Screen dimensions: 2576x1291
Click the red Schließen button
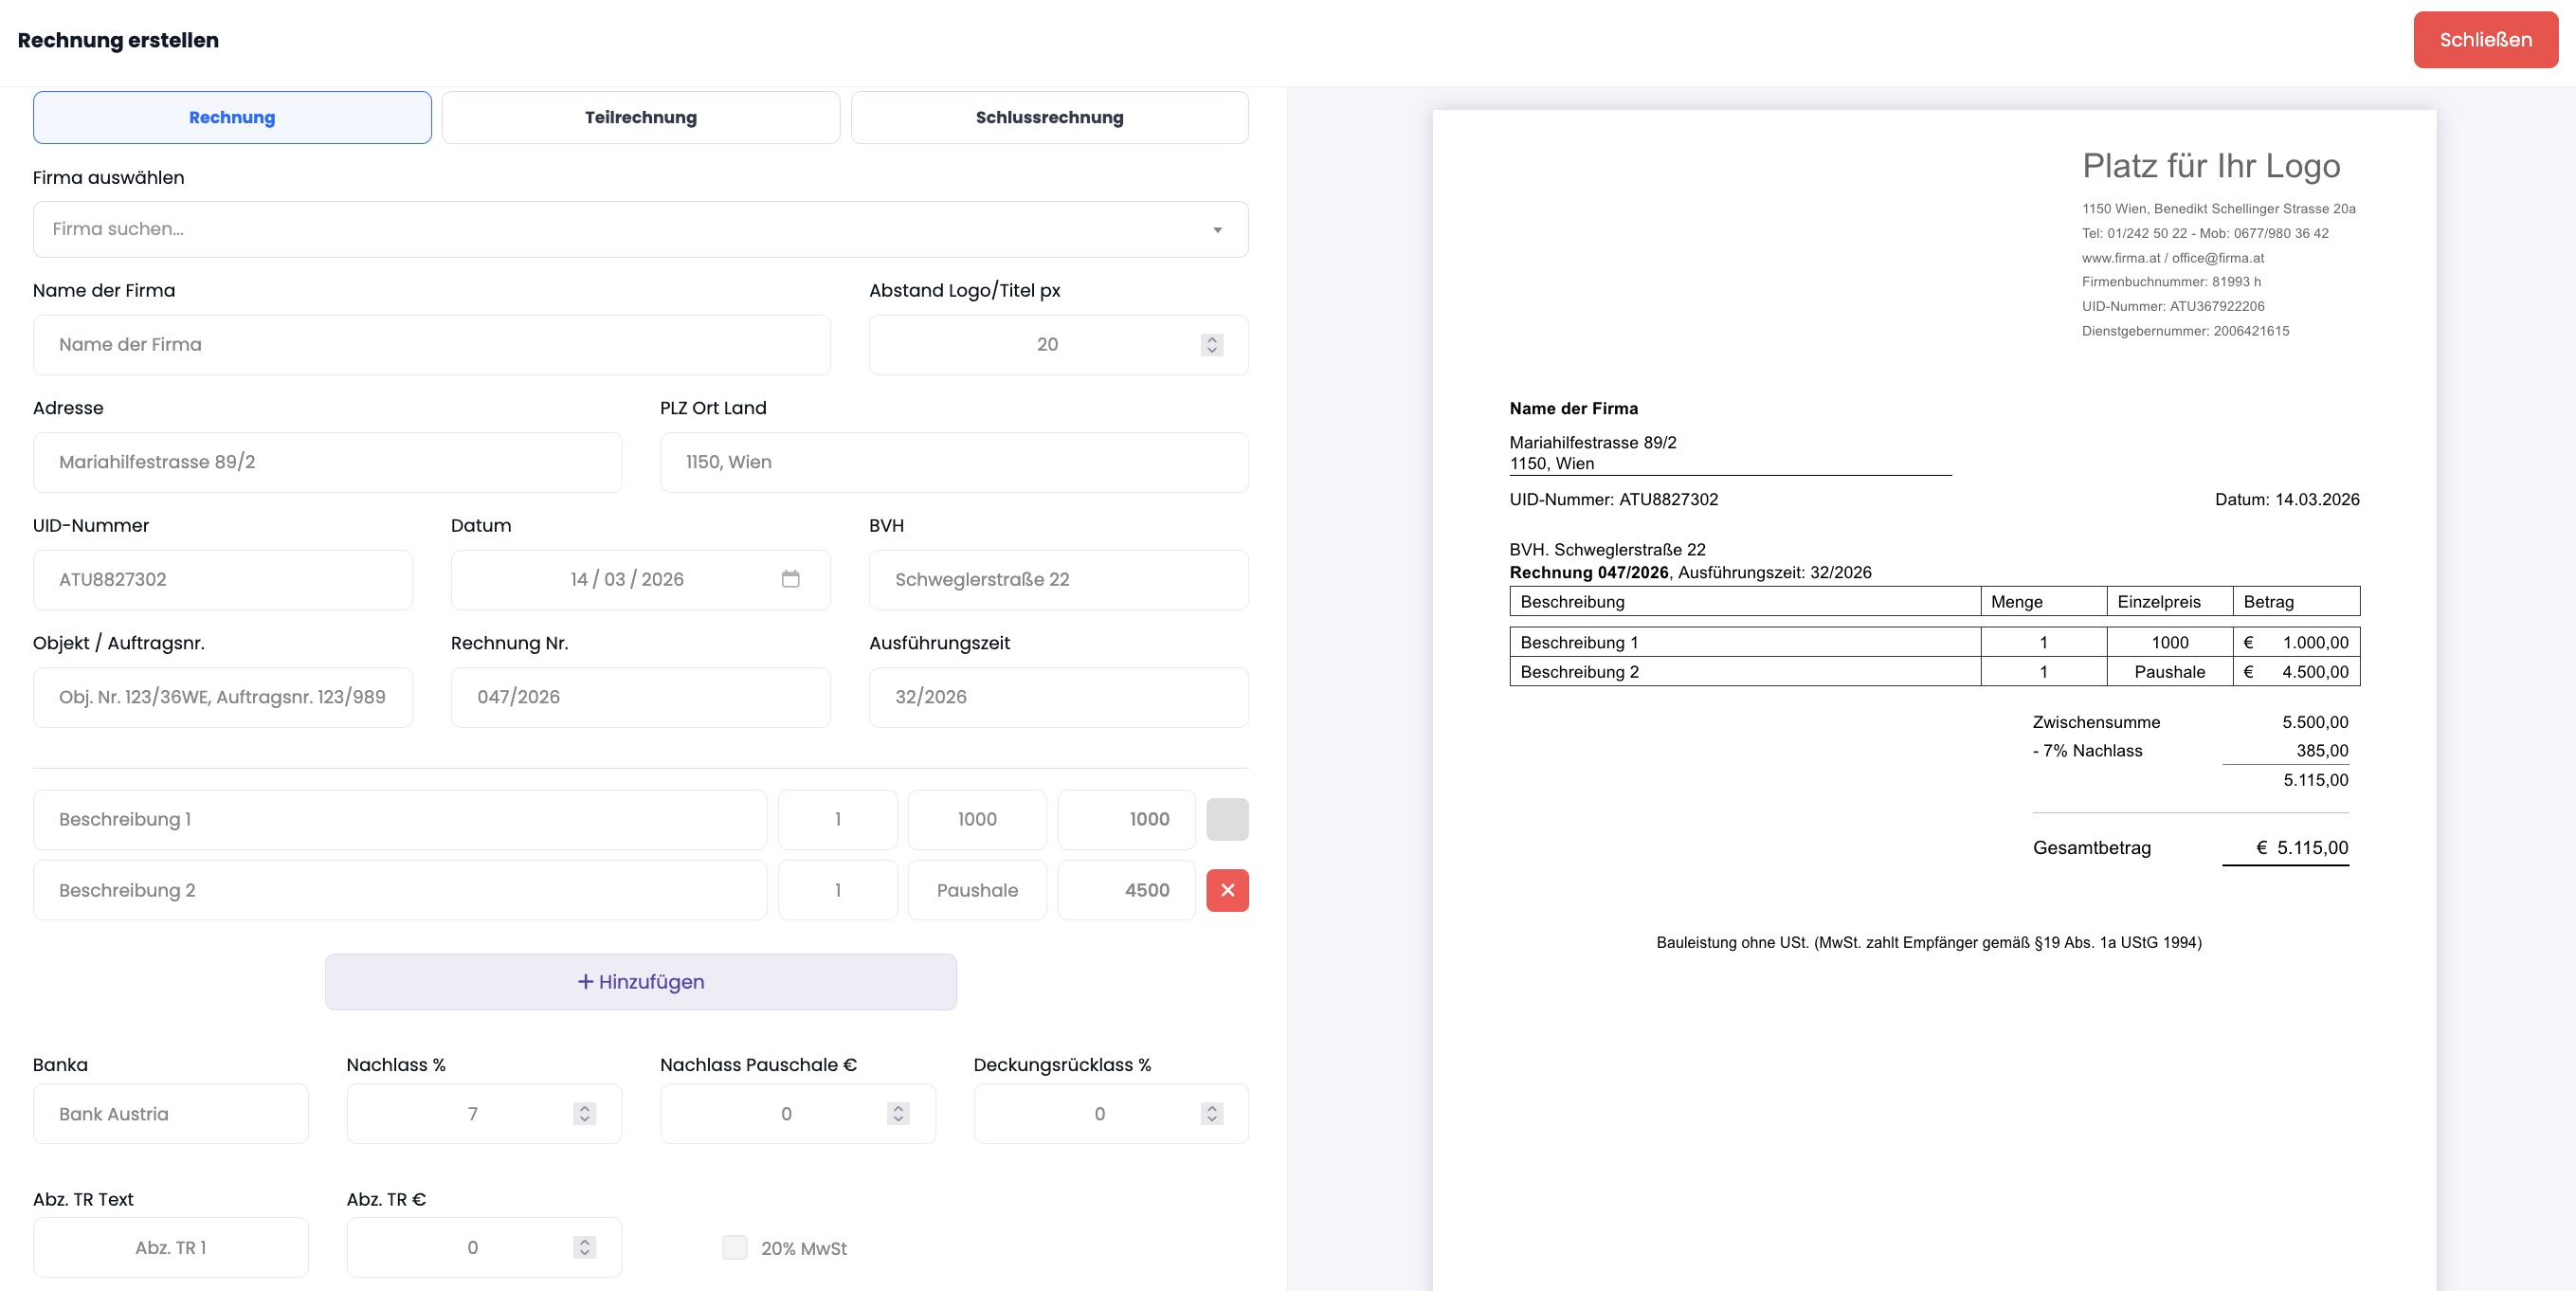coord(2485,40)
